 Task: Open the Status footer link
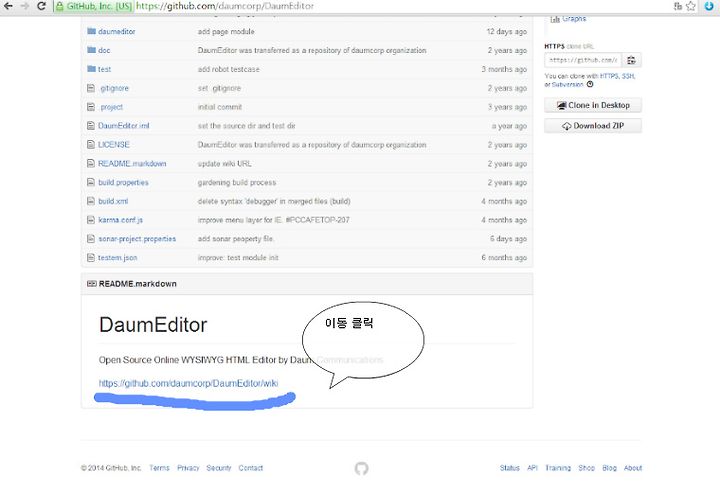click(x=510, y=468)
